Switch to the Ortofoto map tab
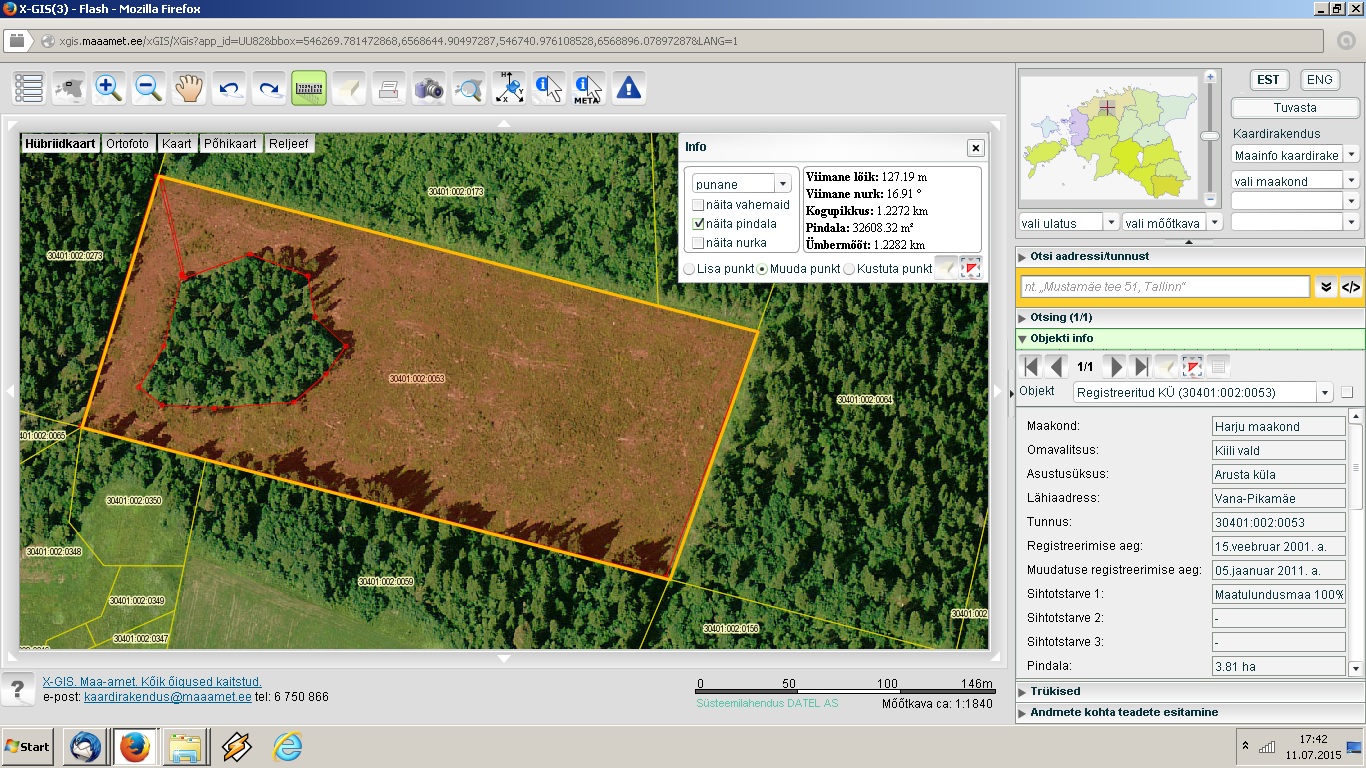Viewport: 1366px width, 768px height. pyautogui.click(x=127, y=144)
